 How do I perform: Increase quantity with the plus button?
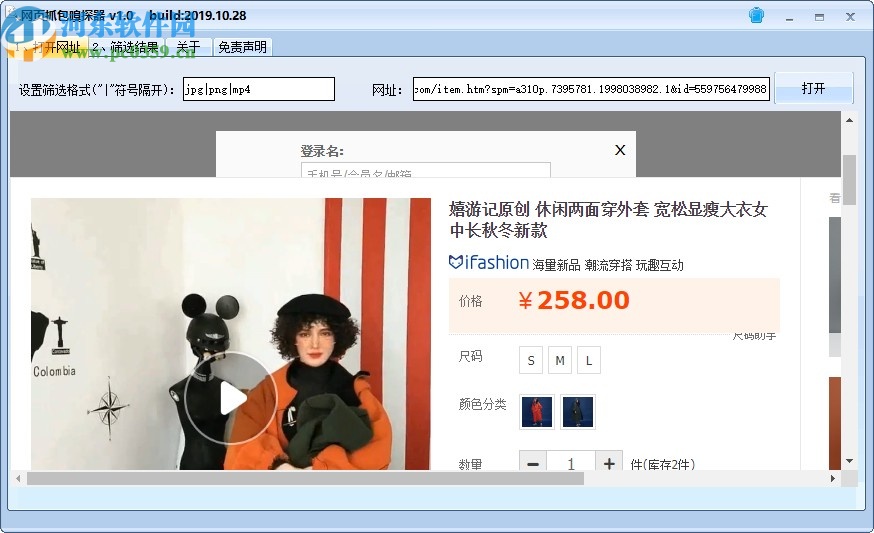coord(609,463)
